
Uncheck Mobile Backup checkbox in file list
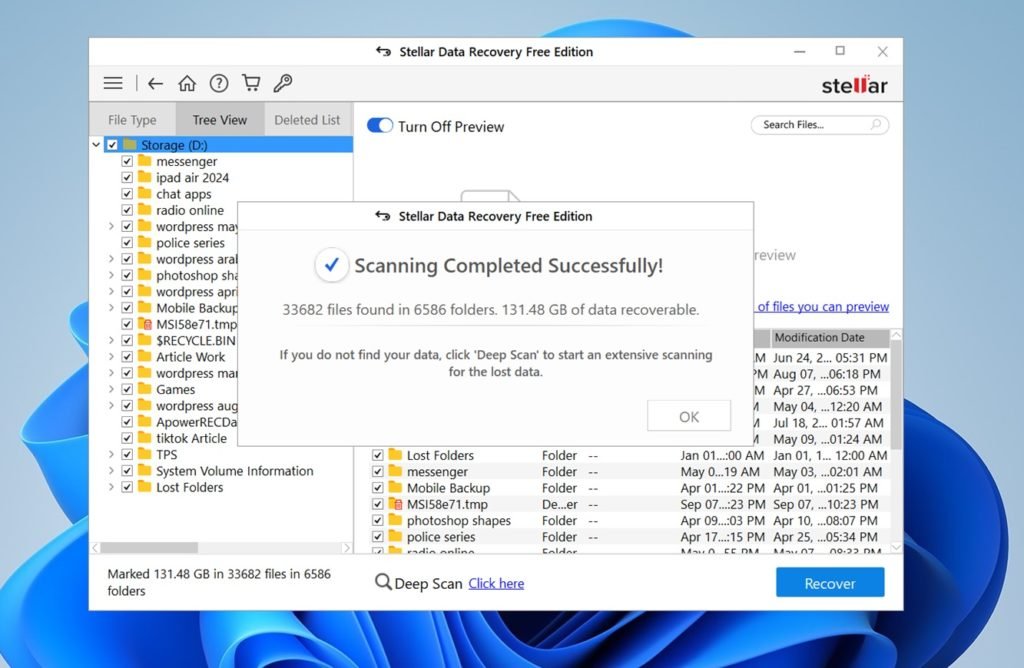coord(377,488)
